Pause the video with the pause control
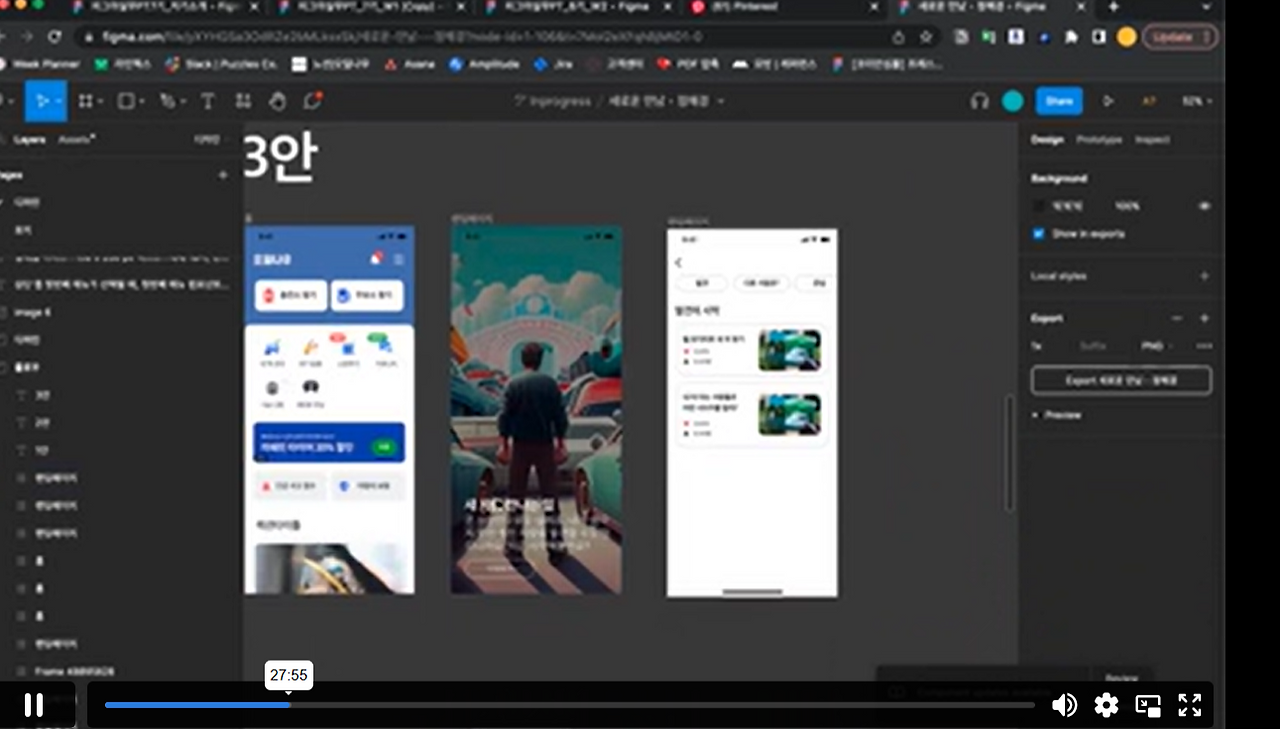 [x=33, y=705]
